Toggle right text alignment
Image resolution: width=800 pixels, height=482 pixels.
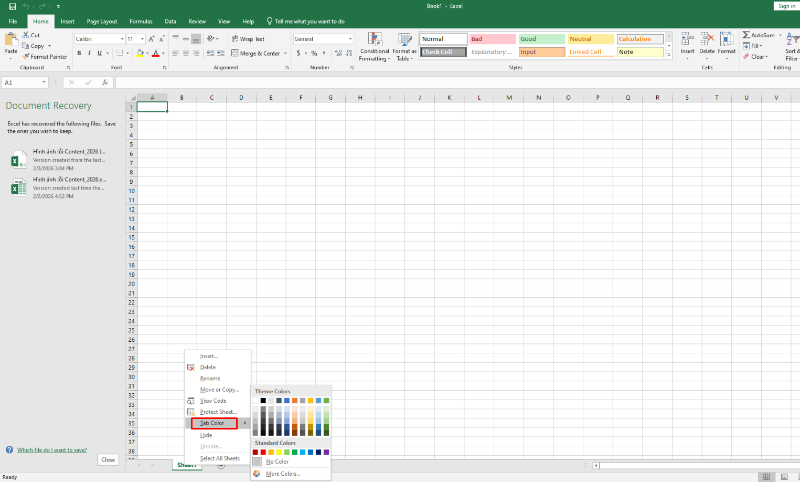click(195, 53)
